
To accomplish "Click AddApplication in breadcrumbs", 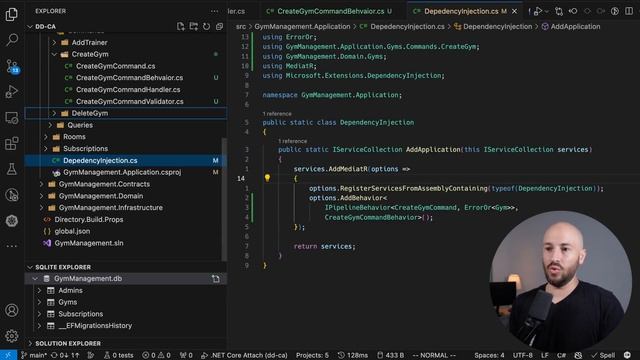I will coord(575,27).
